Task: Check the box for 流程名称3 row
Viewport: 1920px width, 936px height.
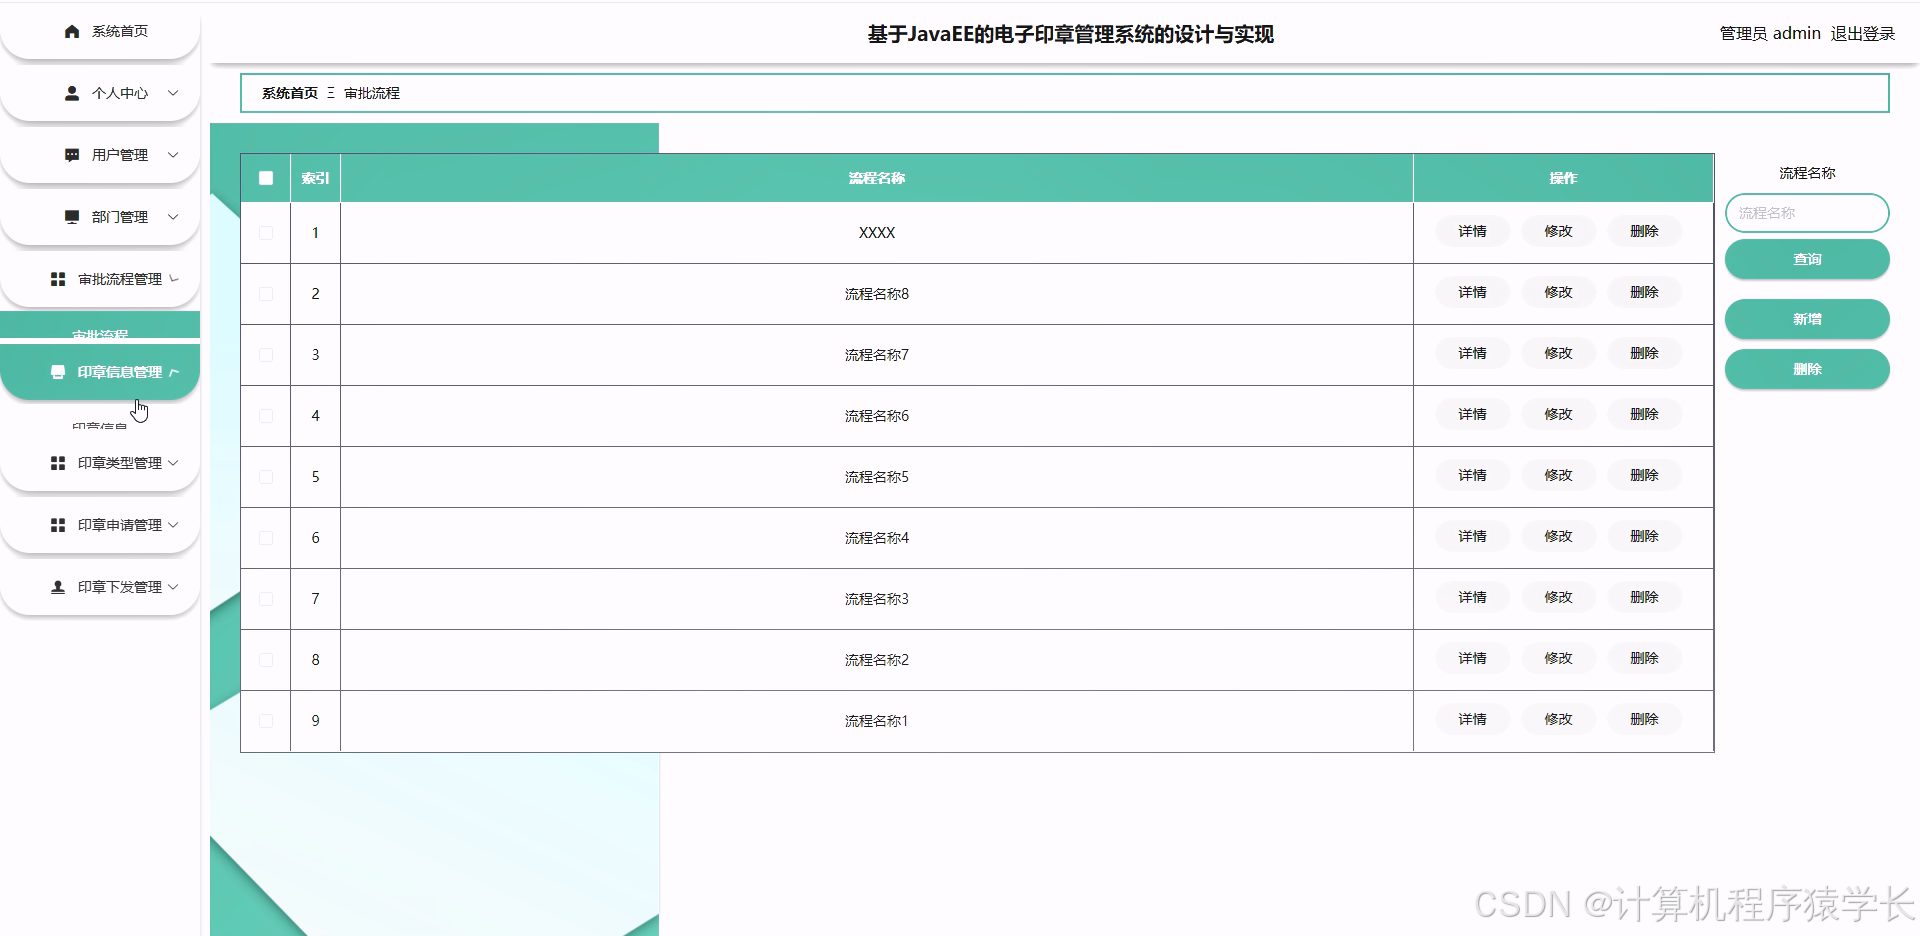Action: (266, 599)
